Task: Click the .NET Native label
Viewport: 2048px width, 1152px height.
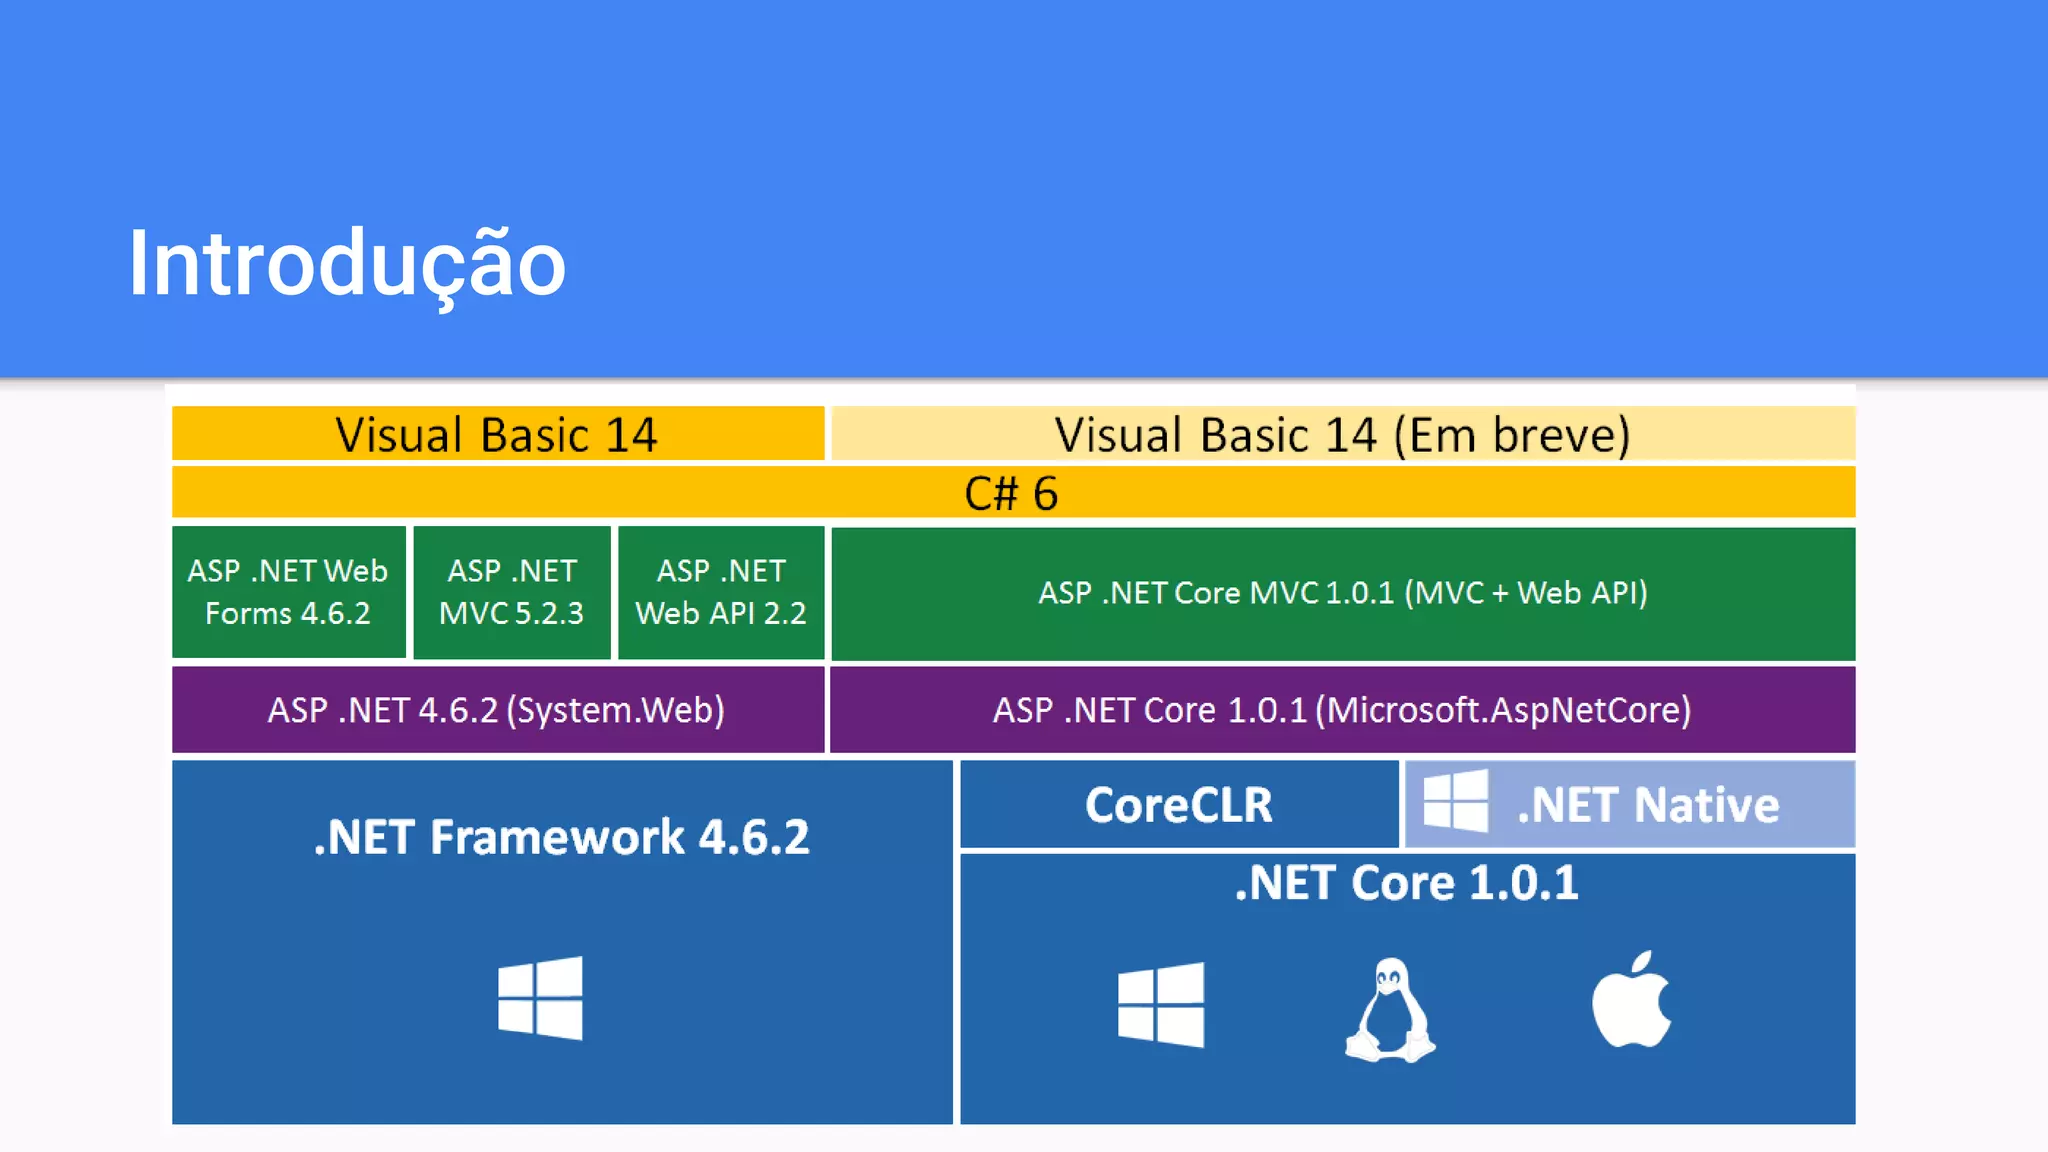Action: tap(1648, 805)
